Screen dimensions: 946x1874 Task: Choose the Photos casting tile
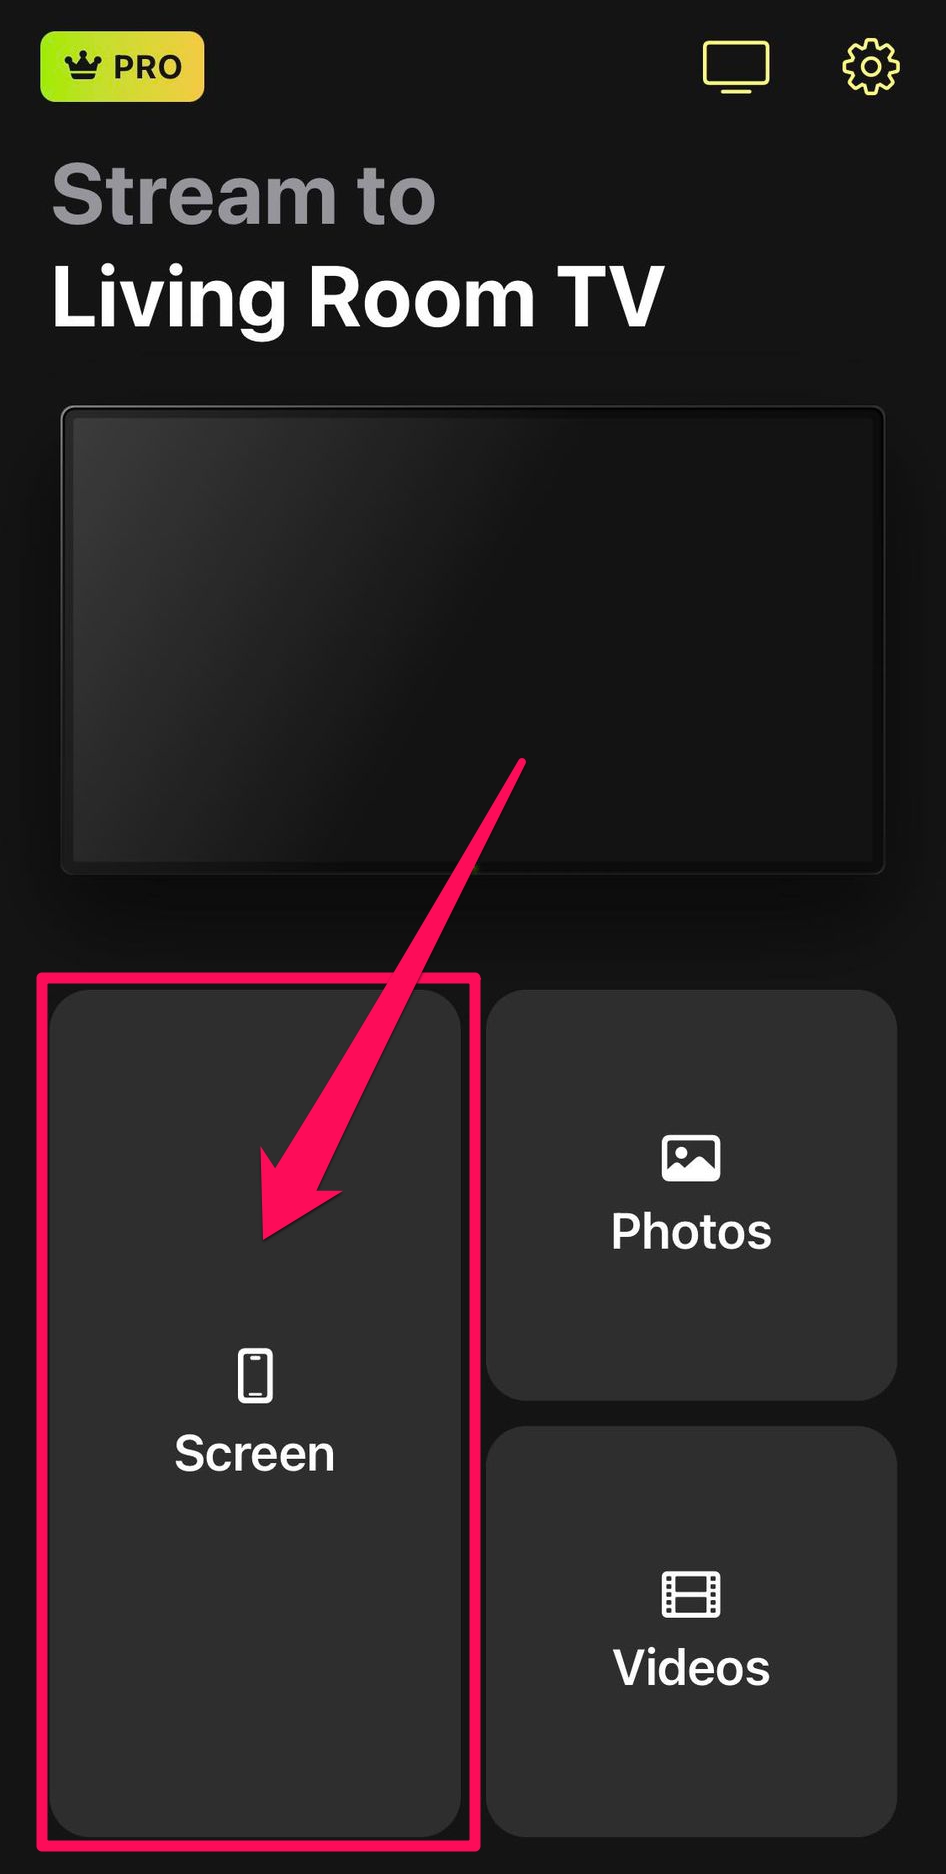691,1195
